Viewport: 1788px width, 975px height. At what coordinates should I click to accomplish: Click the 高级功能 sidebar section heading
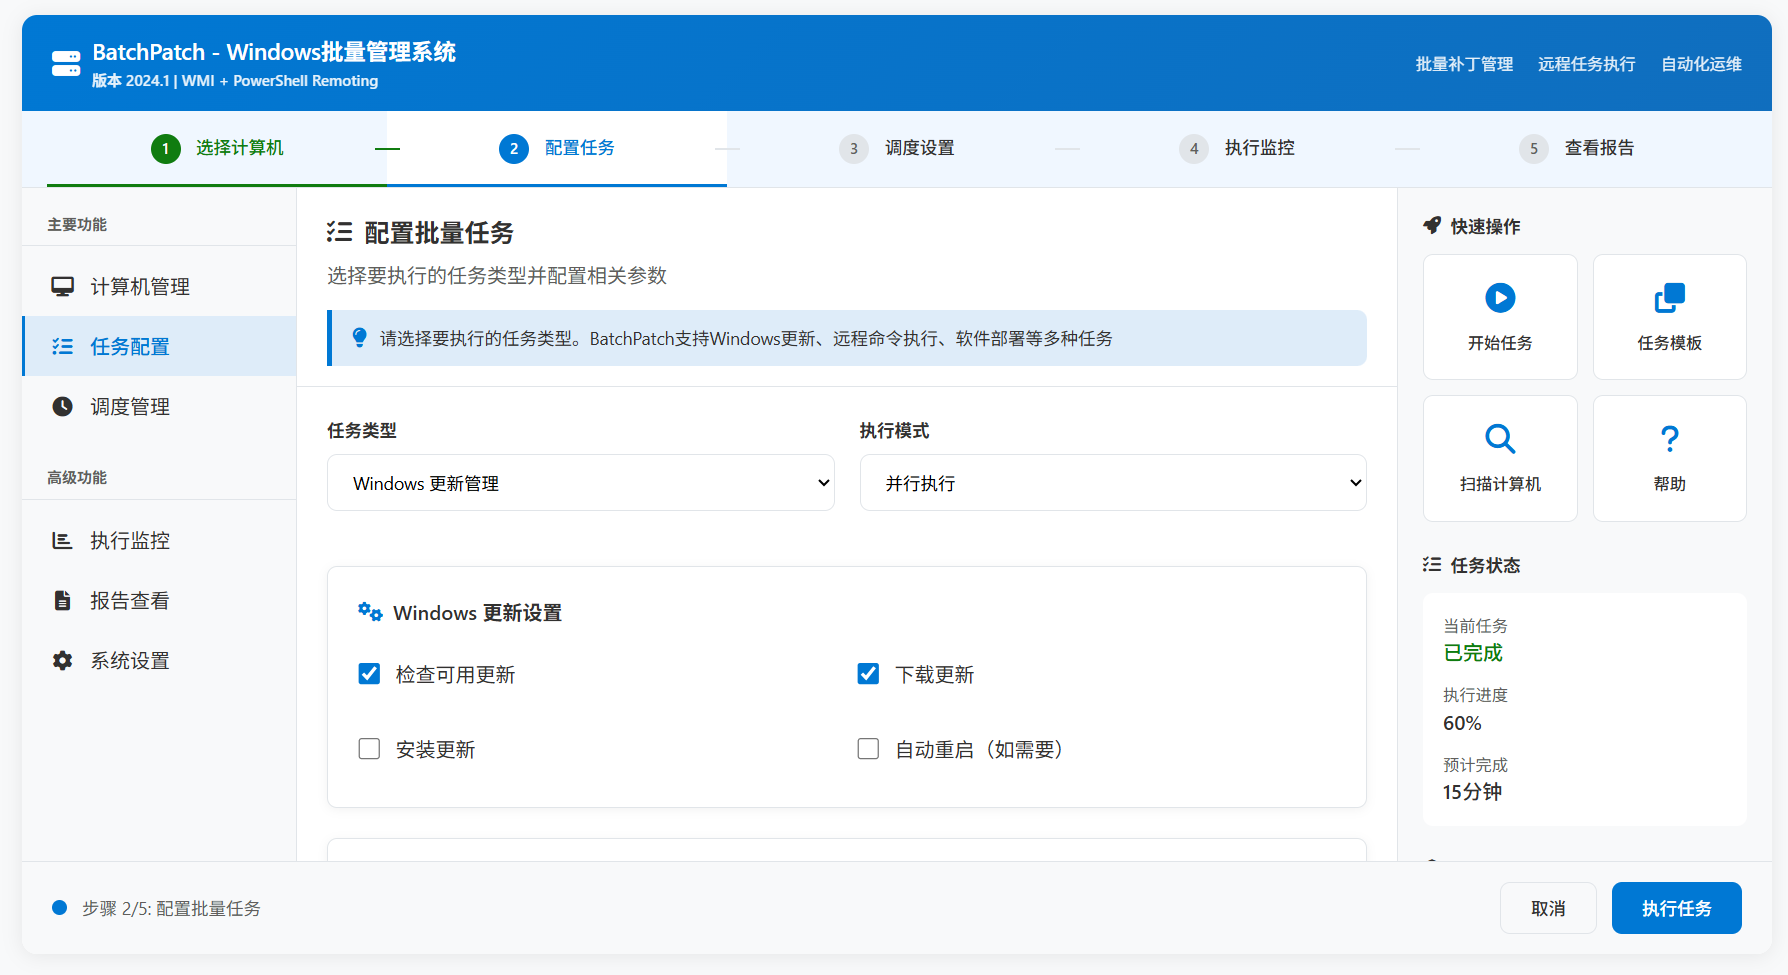click(x=77, y=478)
